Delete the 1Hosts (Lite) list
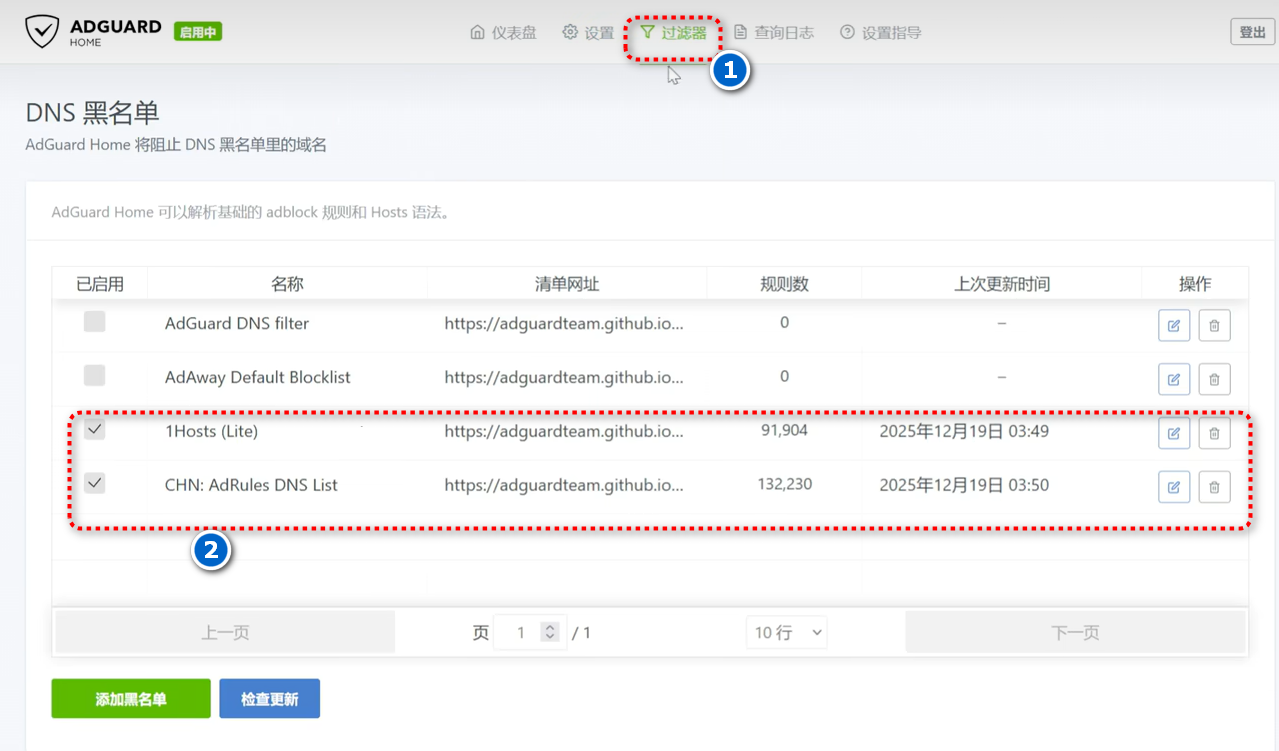1279x751 pixels. point(1214,433)
